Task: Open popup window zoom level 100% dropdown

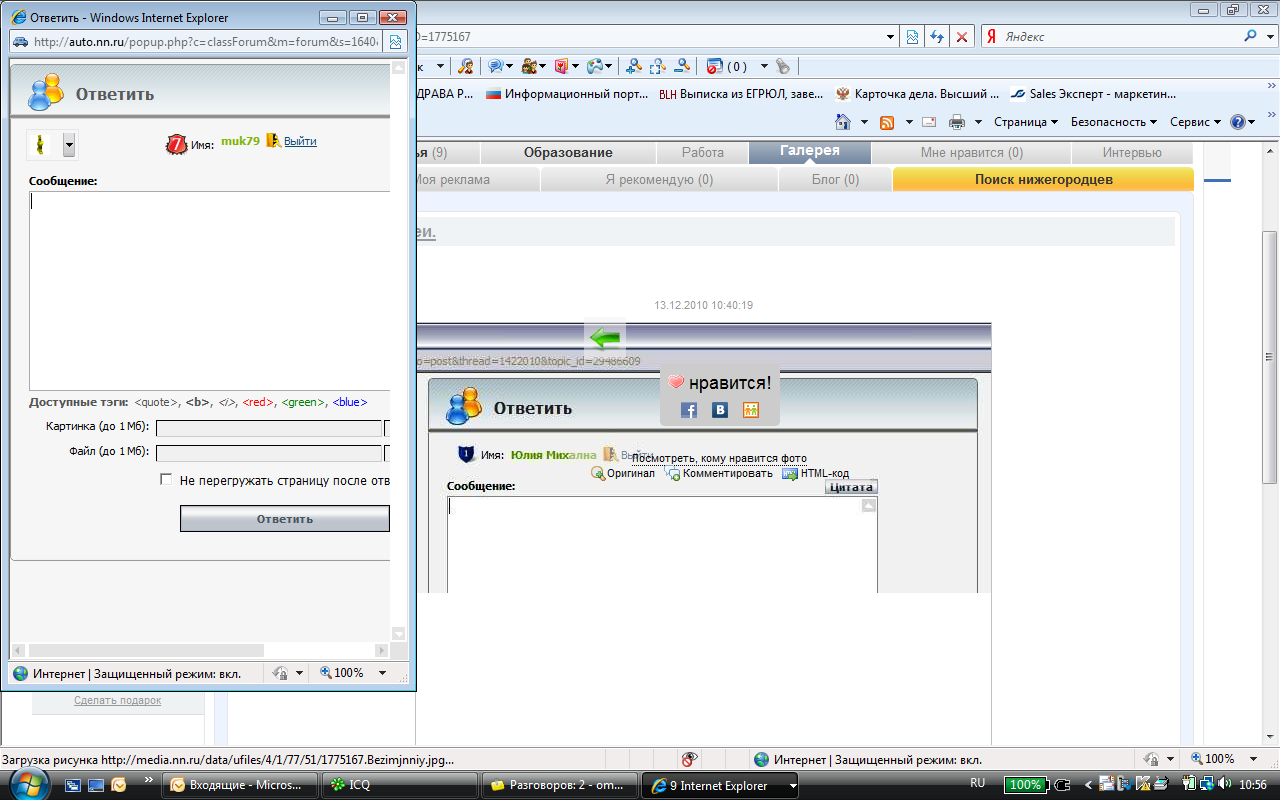Action: click(x=383, y=673)
